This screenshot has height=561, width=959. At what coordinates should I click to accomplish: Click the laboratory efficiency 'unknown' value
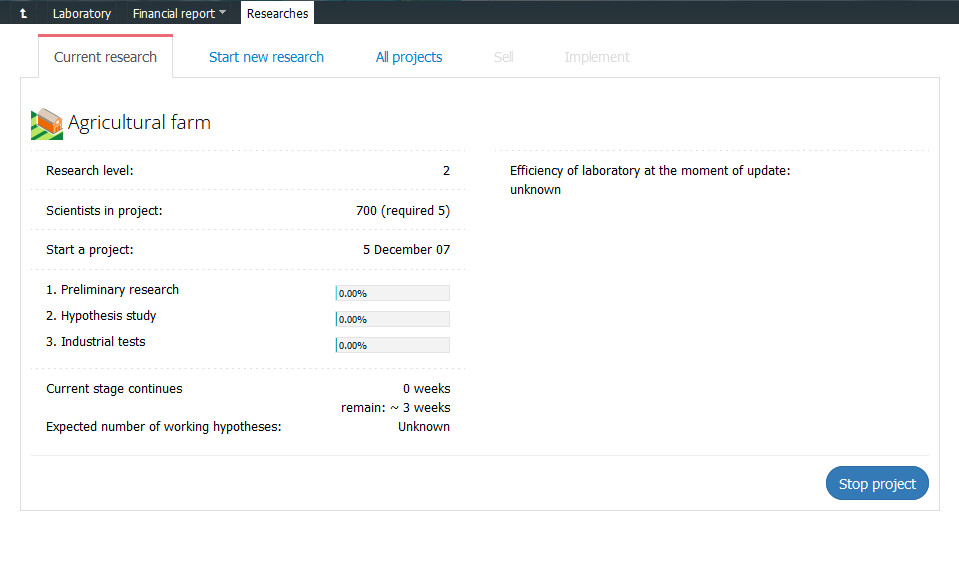click(535, 190)
